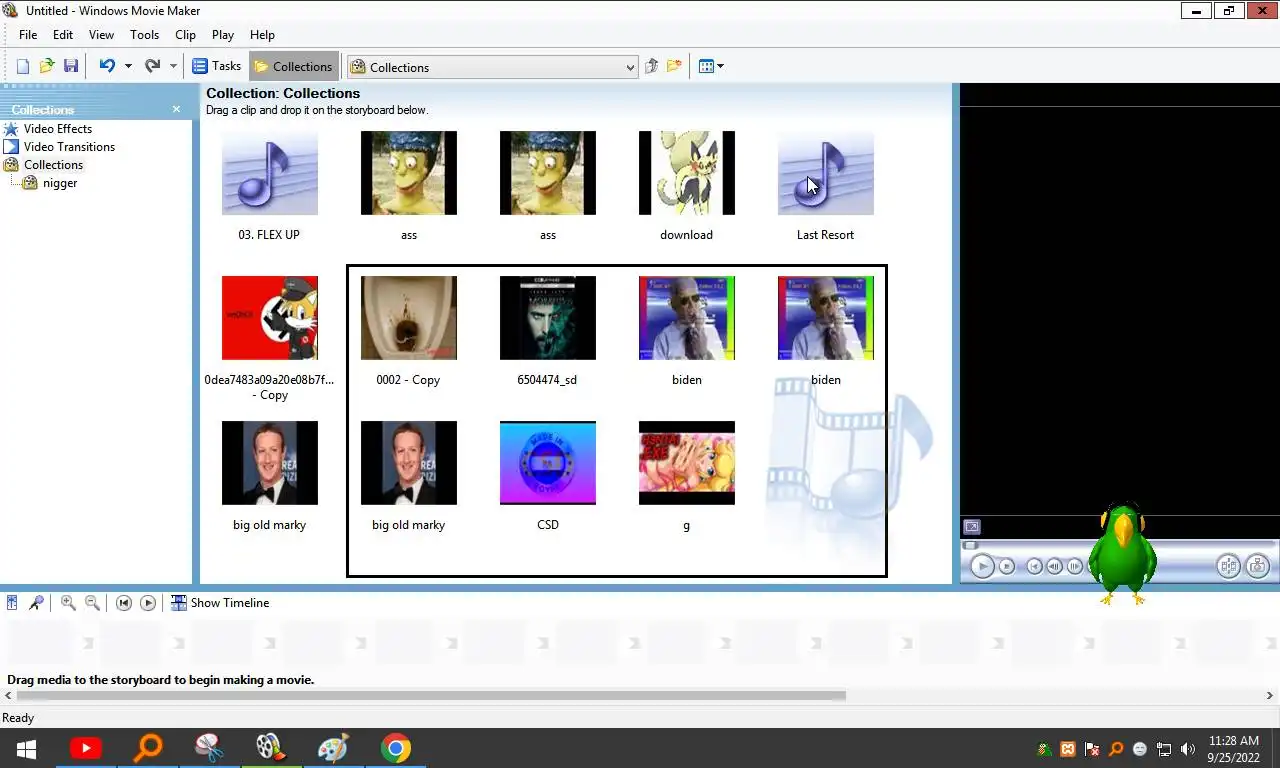Rewind the storyboard
This screenshot has height=768, width=1280.
[124, 602]
